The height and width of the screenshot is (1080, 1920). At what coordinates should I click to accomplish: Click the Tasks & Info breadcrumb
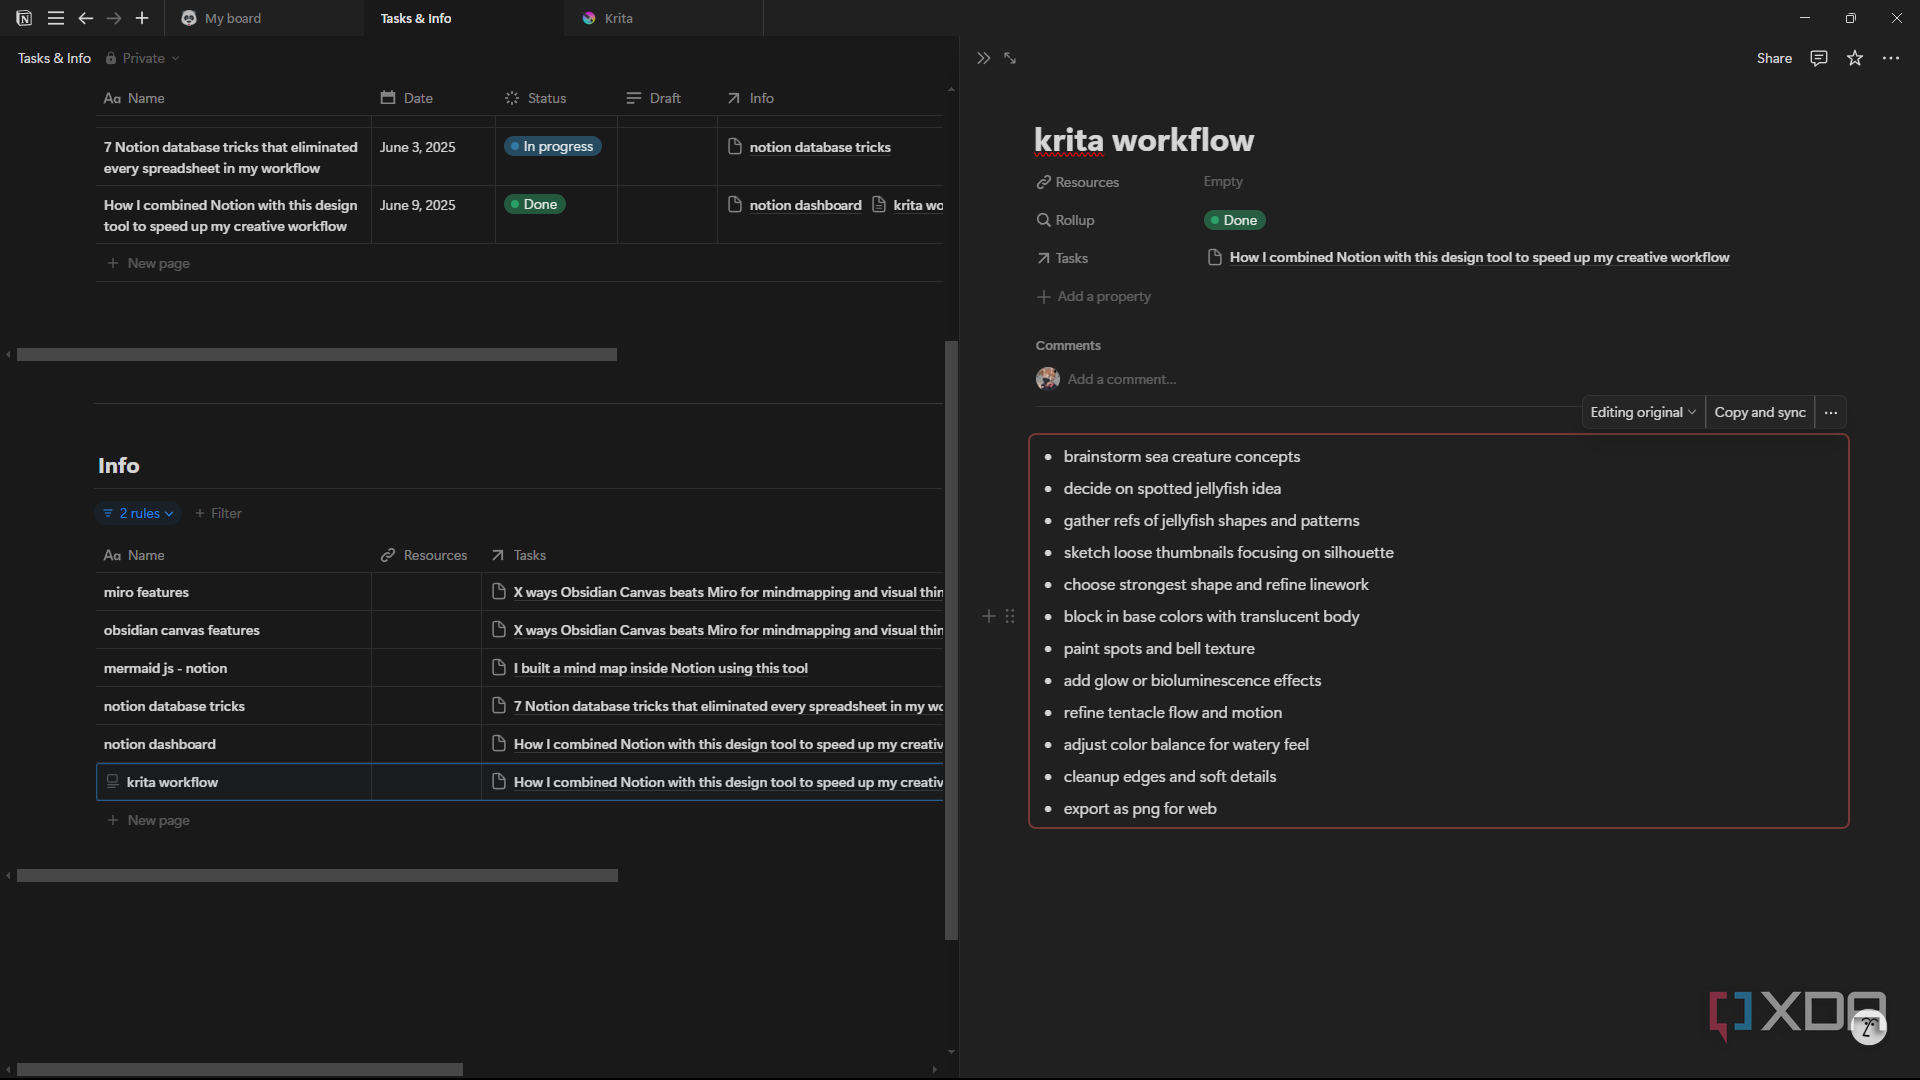pos(54,58)
